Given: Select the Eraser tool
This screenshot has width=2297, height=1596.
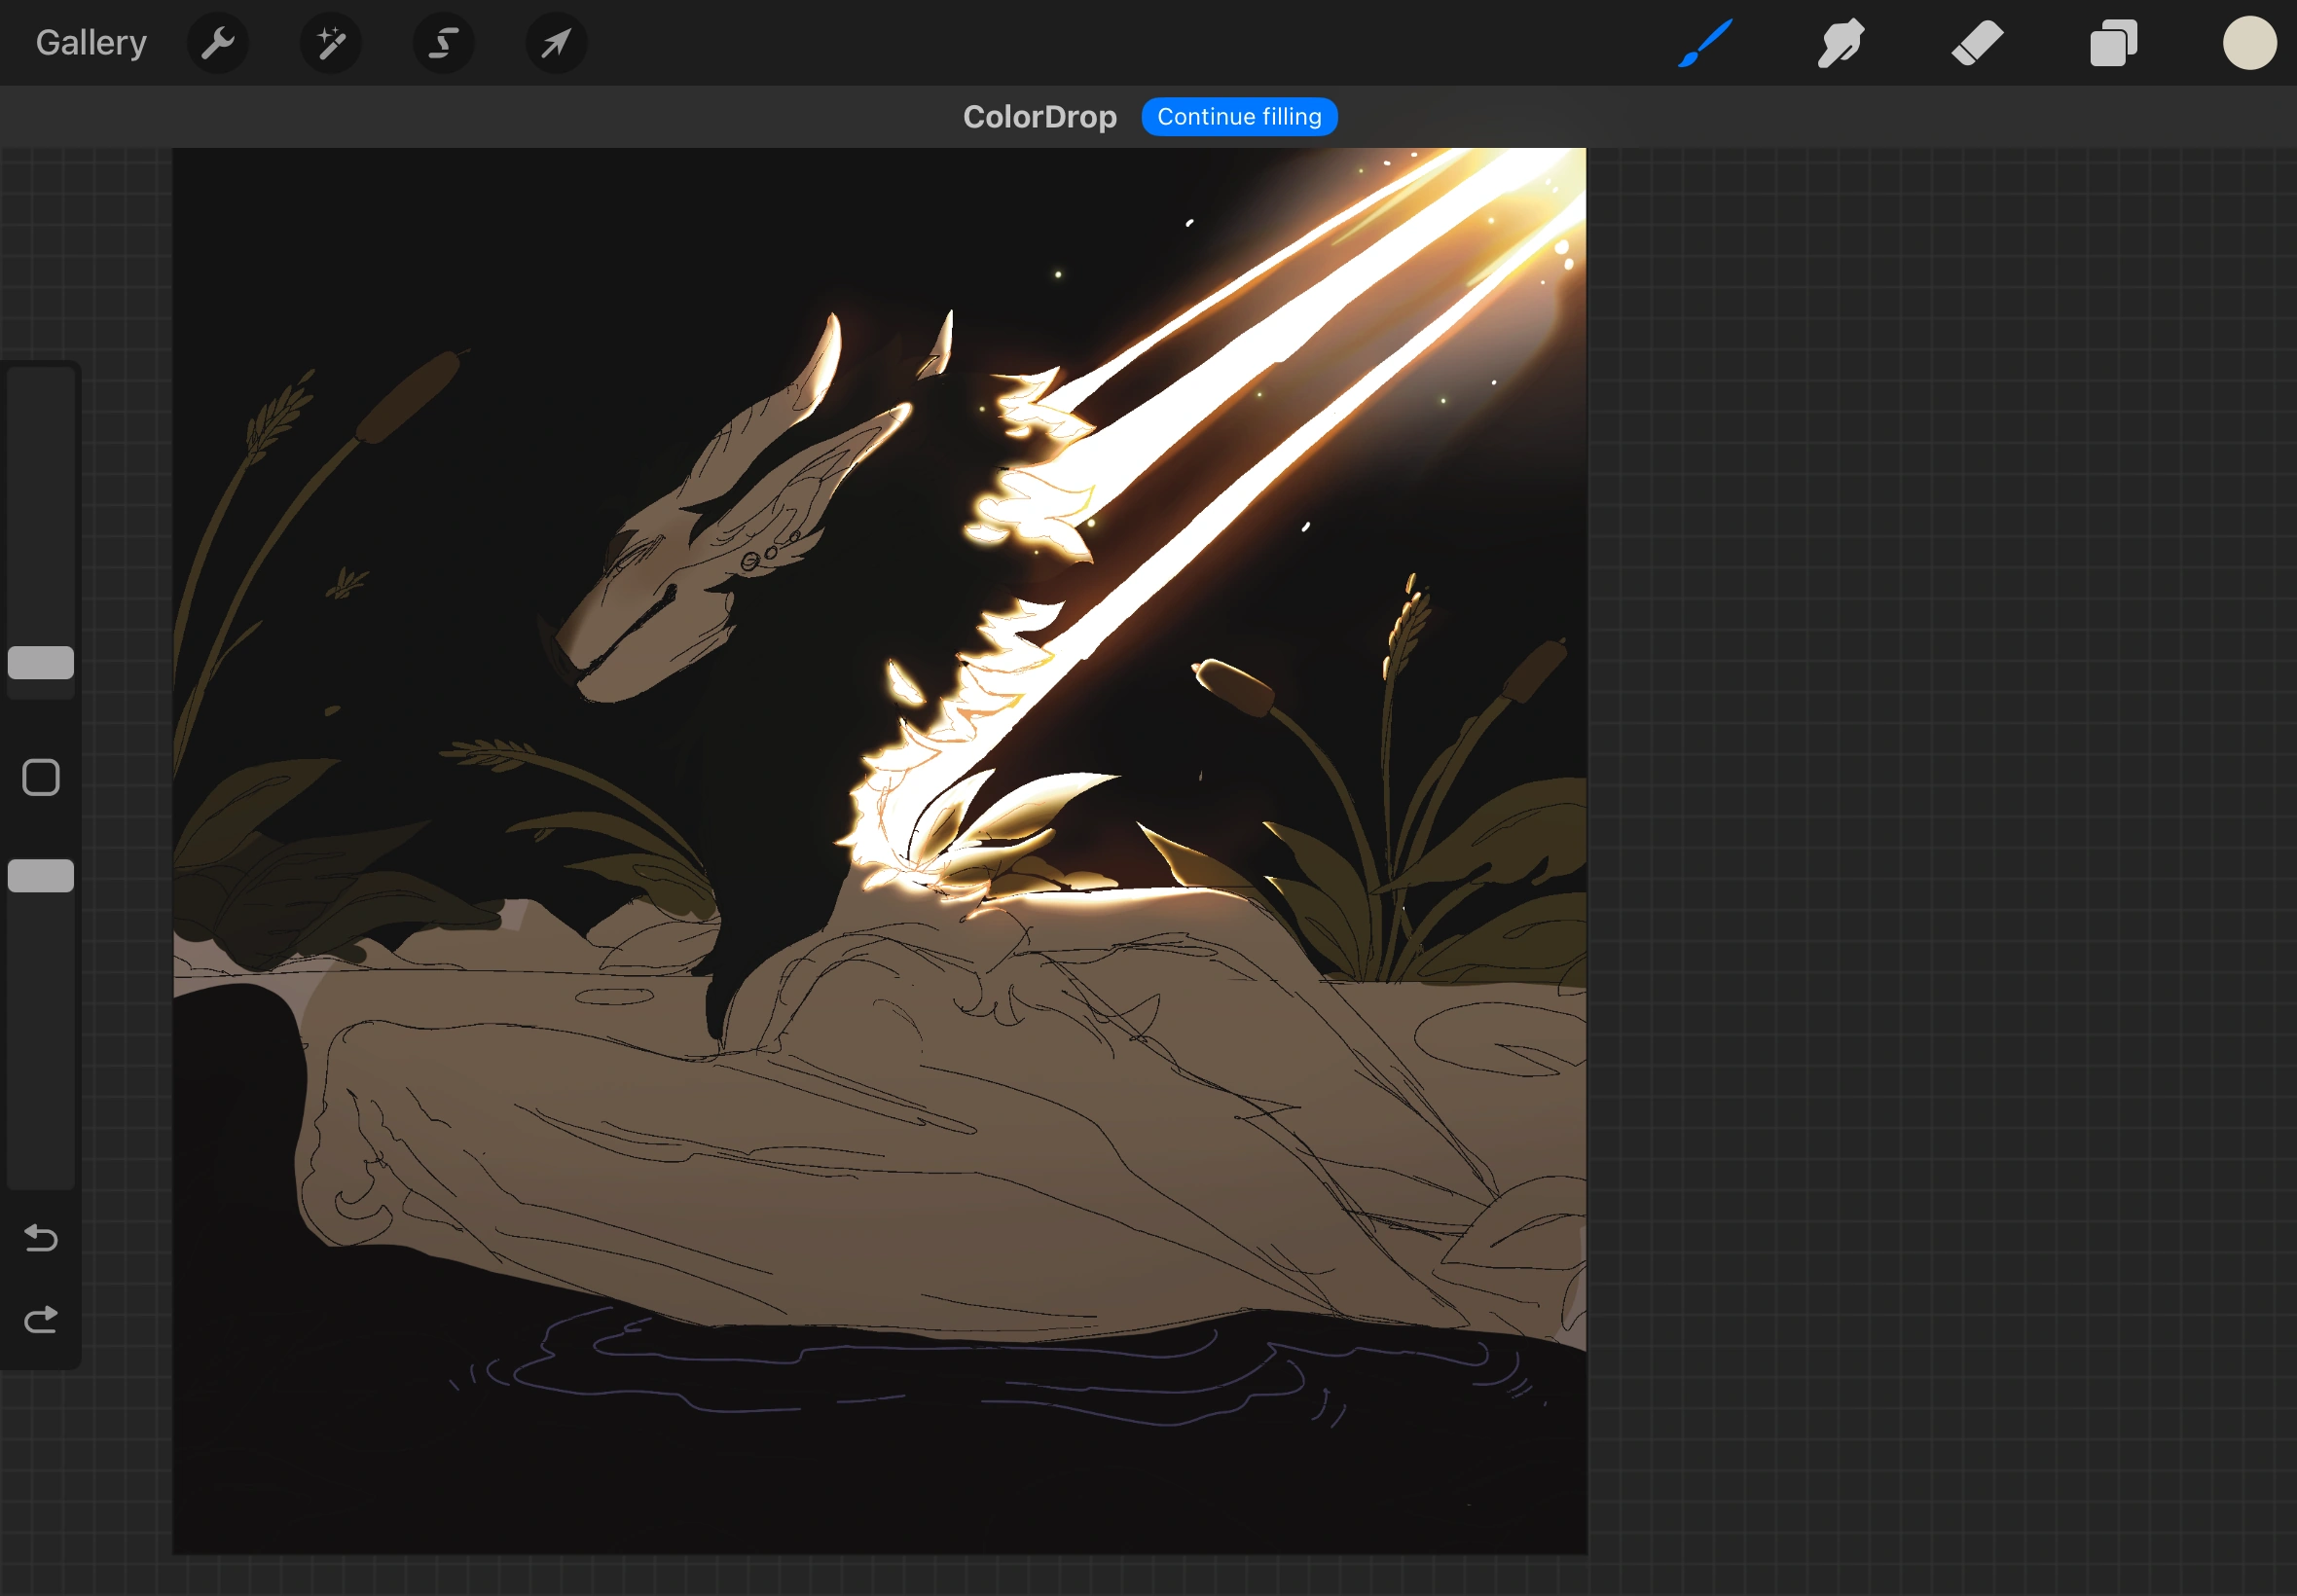Looking at the screenshot, I should tap(1977, 43).
